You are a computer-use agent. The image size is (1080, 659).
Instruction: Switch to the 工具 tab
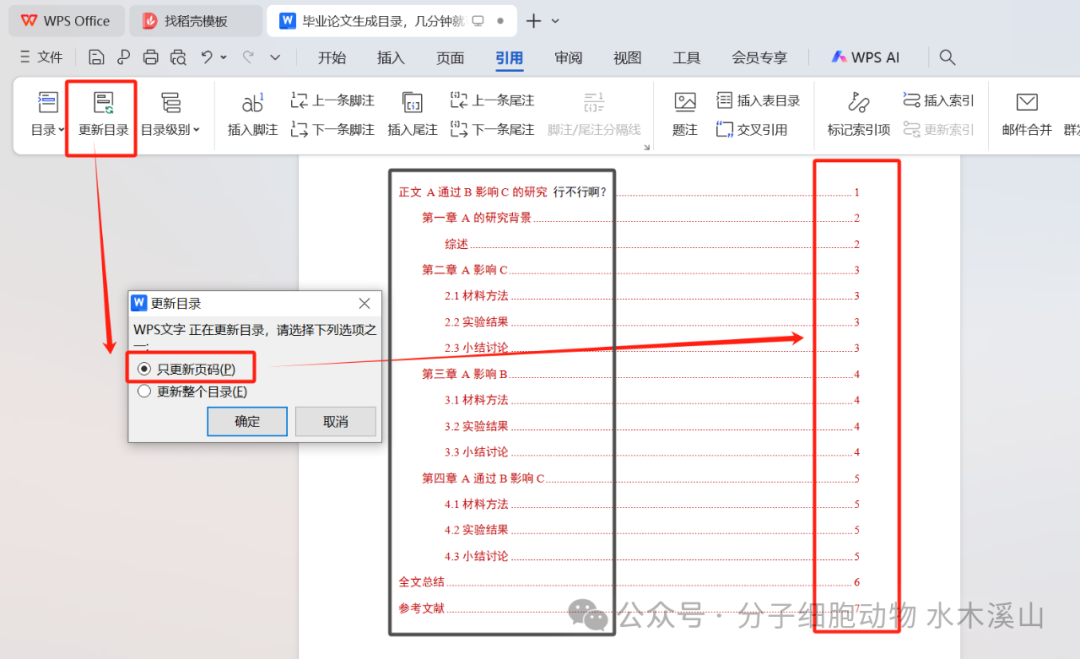click(x=686, y=58)
